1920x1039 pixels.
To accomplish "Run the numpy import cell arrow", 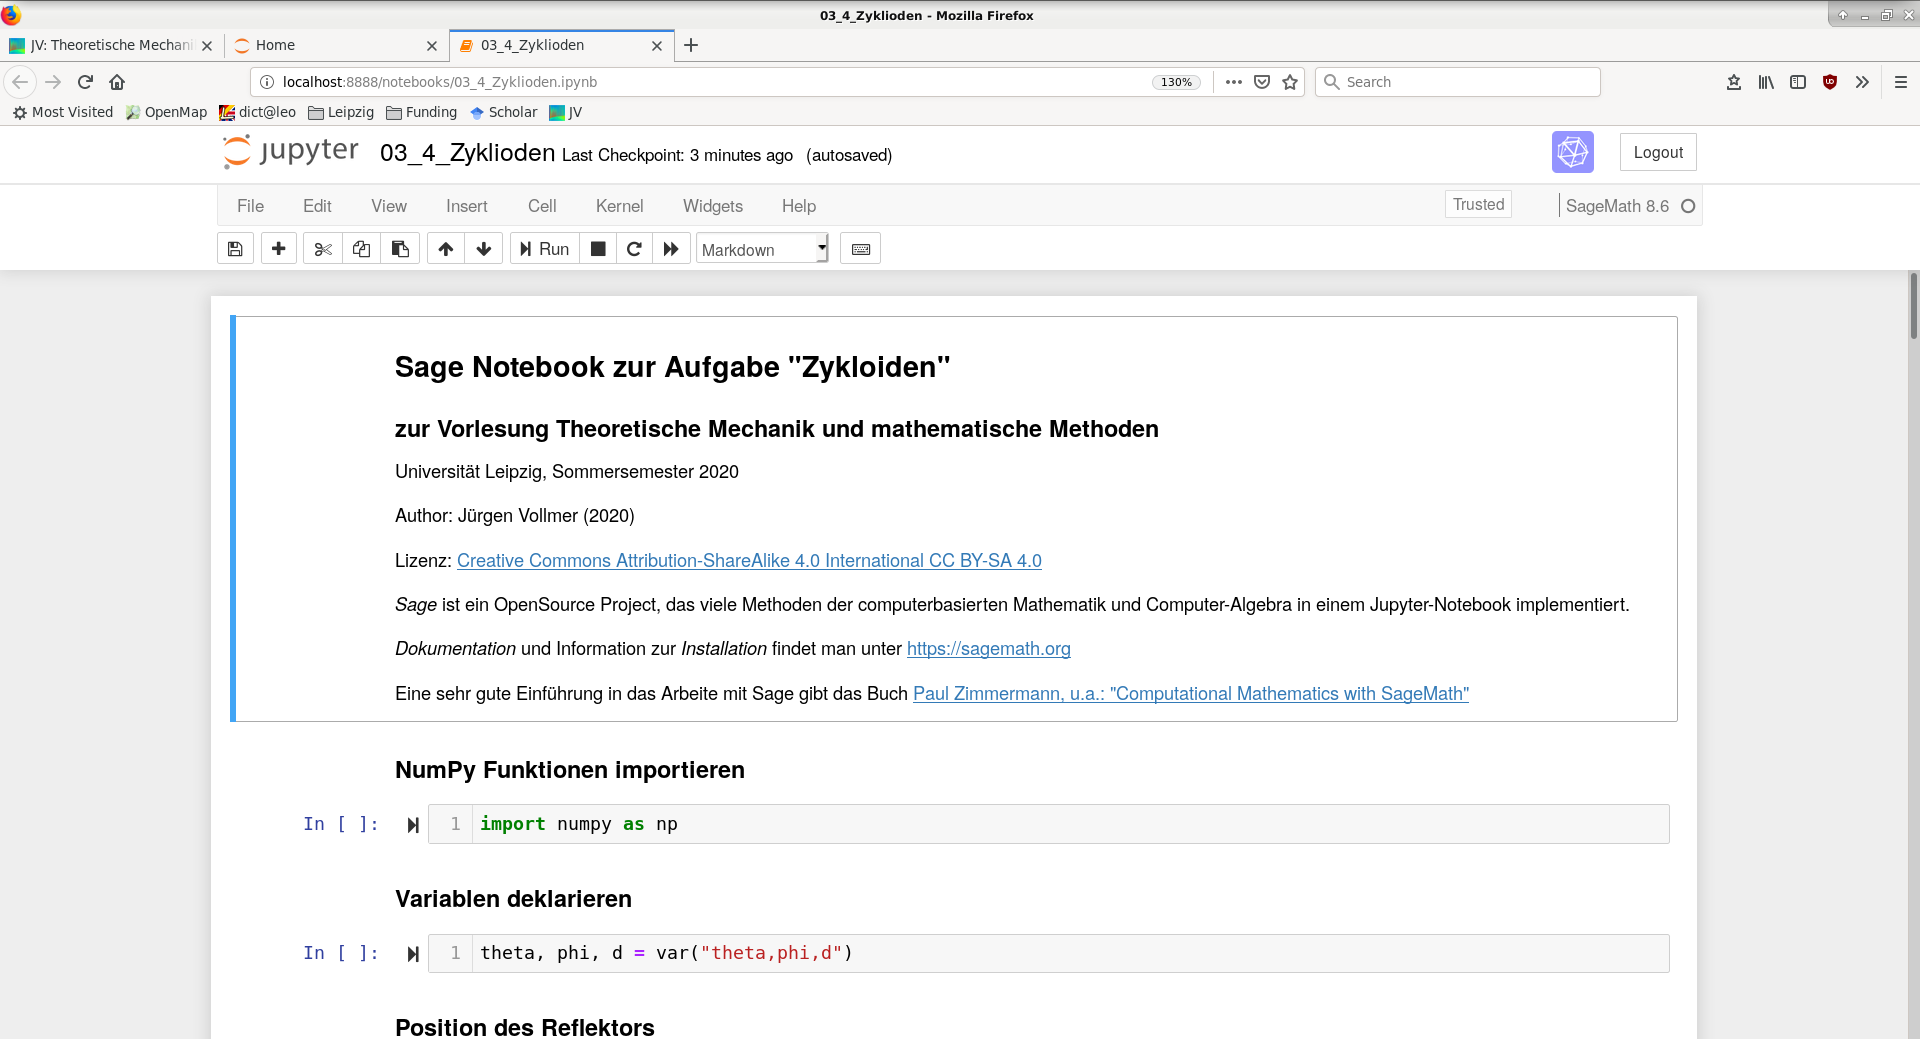I will pos(413,825).
